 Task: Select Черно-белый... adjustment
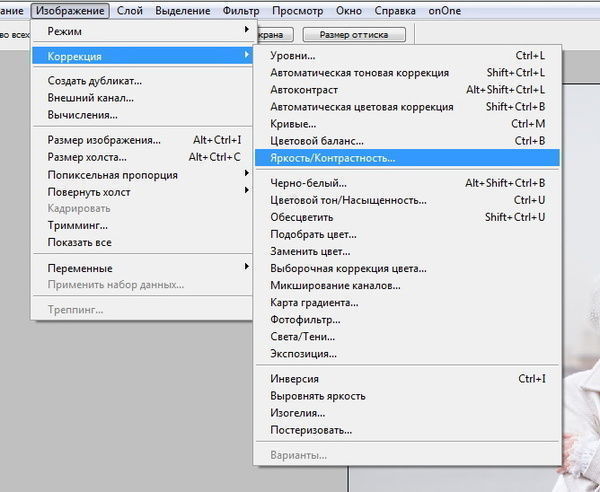coord(309,183)
